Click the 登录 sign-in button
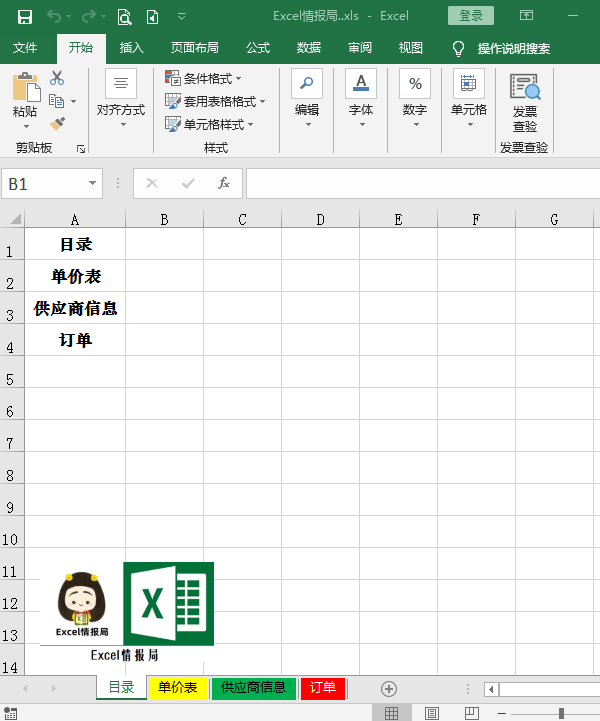Screen dimensions: 600x721 point(471,16)
